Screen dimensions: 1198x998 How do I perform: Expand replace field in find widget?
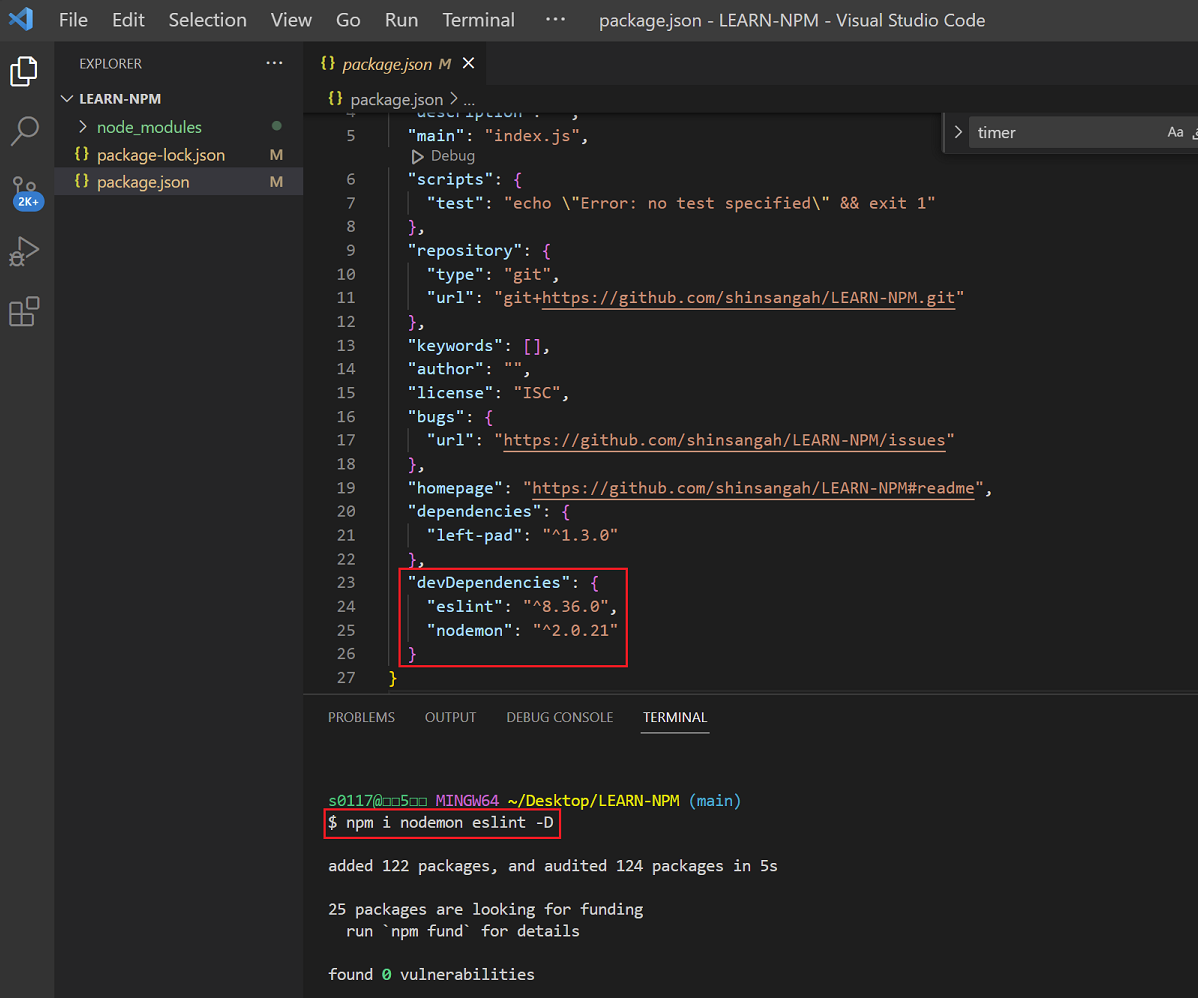click(958, 132)
